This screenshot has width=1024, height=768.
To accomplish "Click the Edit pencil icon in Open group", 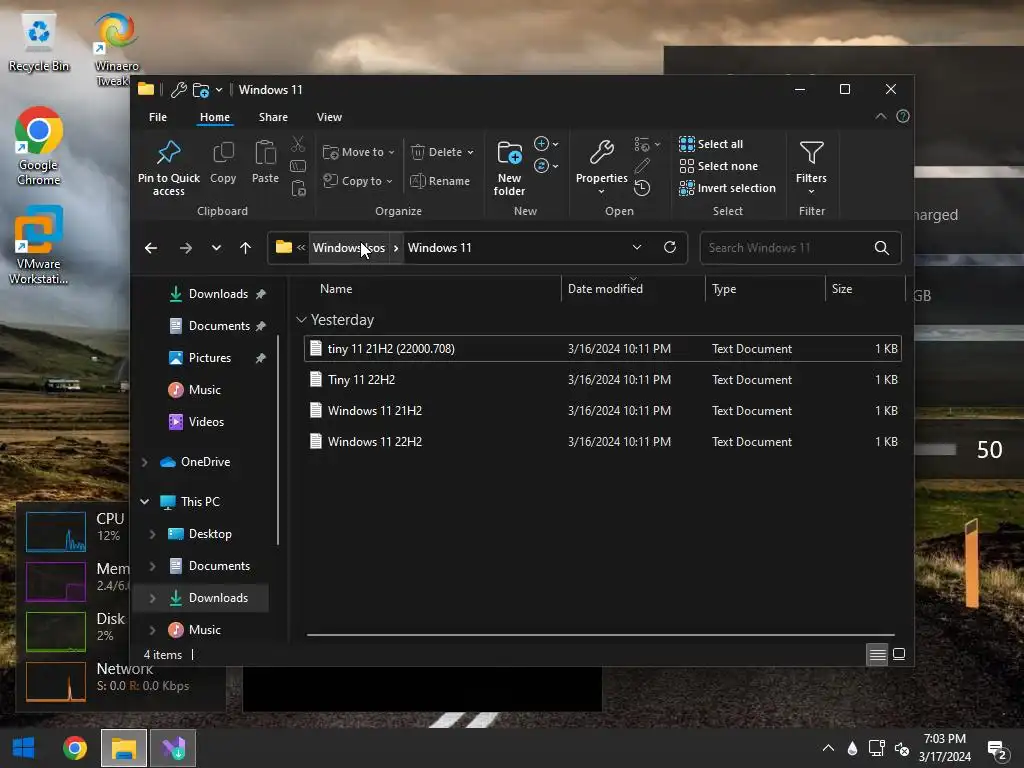I will (x=642, y=166).
